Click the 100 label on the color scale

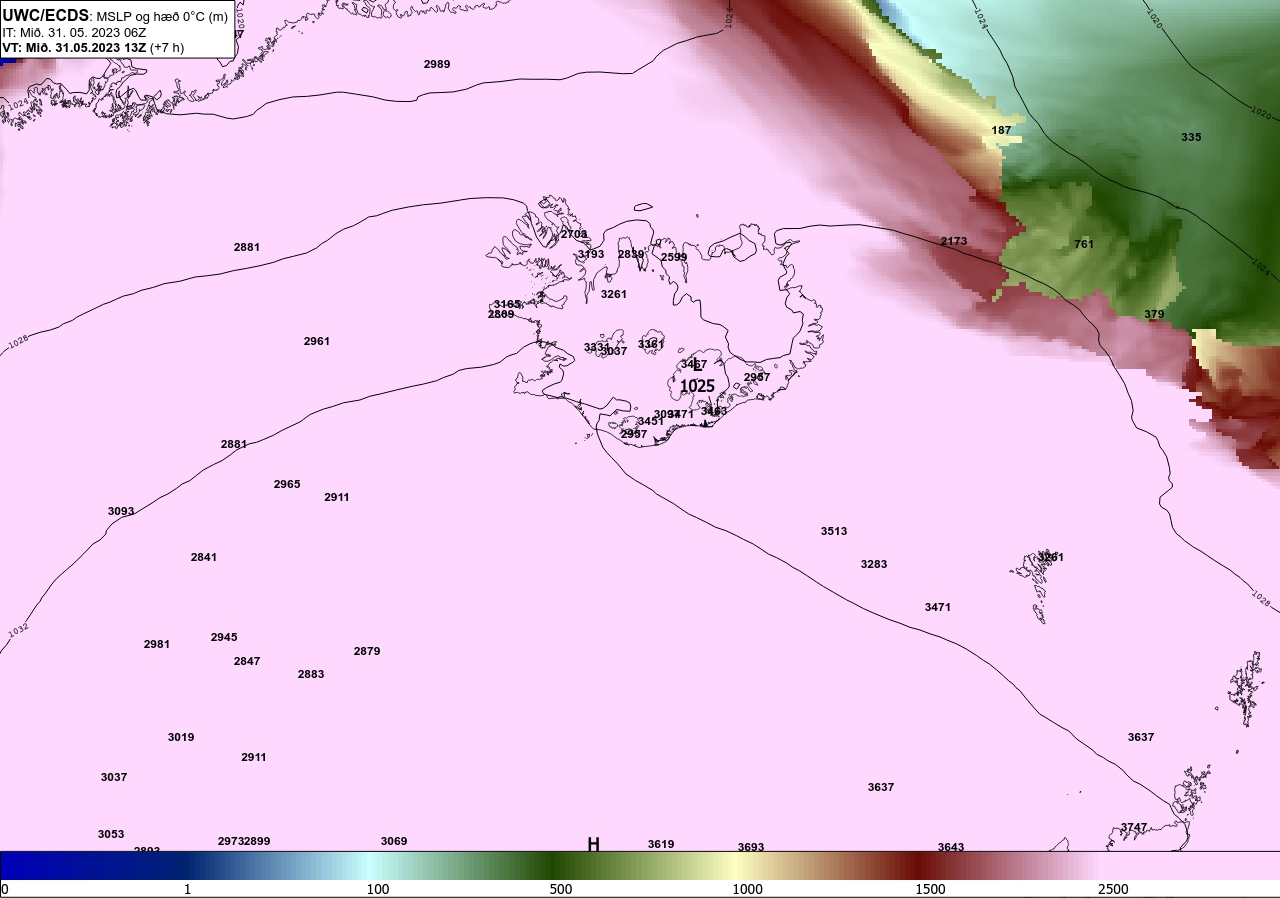378,889
